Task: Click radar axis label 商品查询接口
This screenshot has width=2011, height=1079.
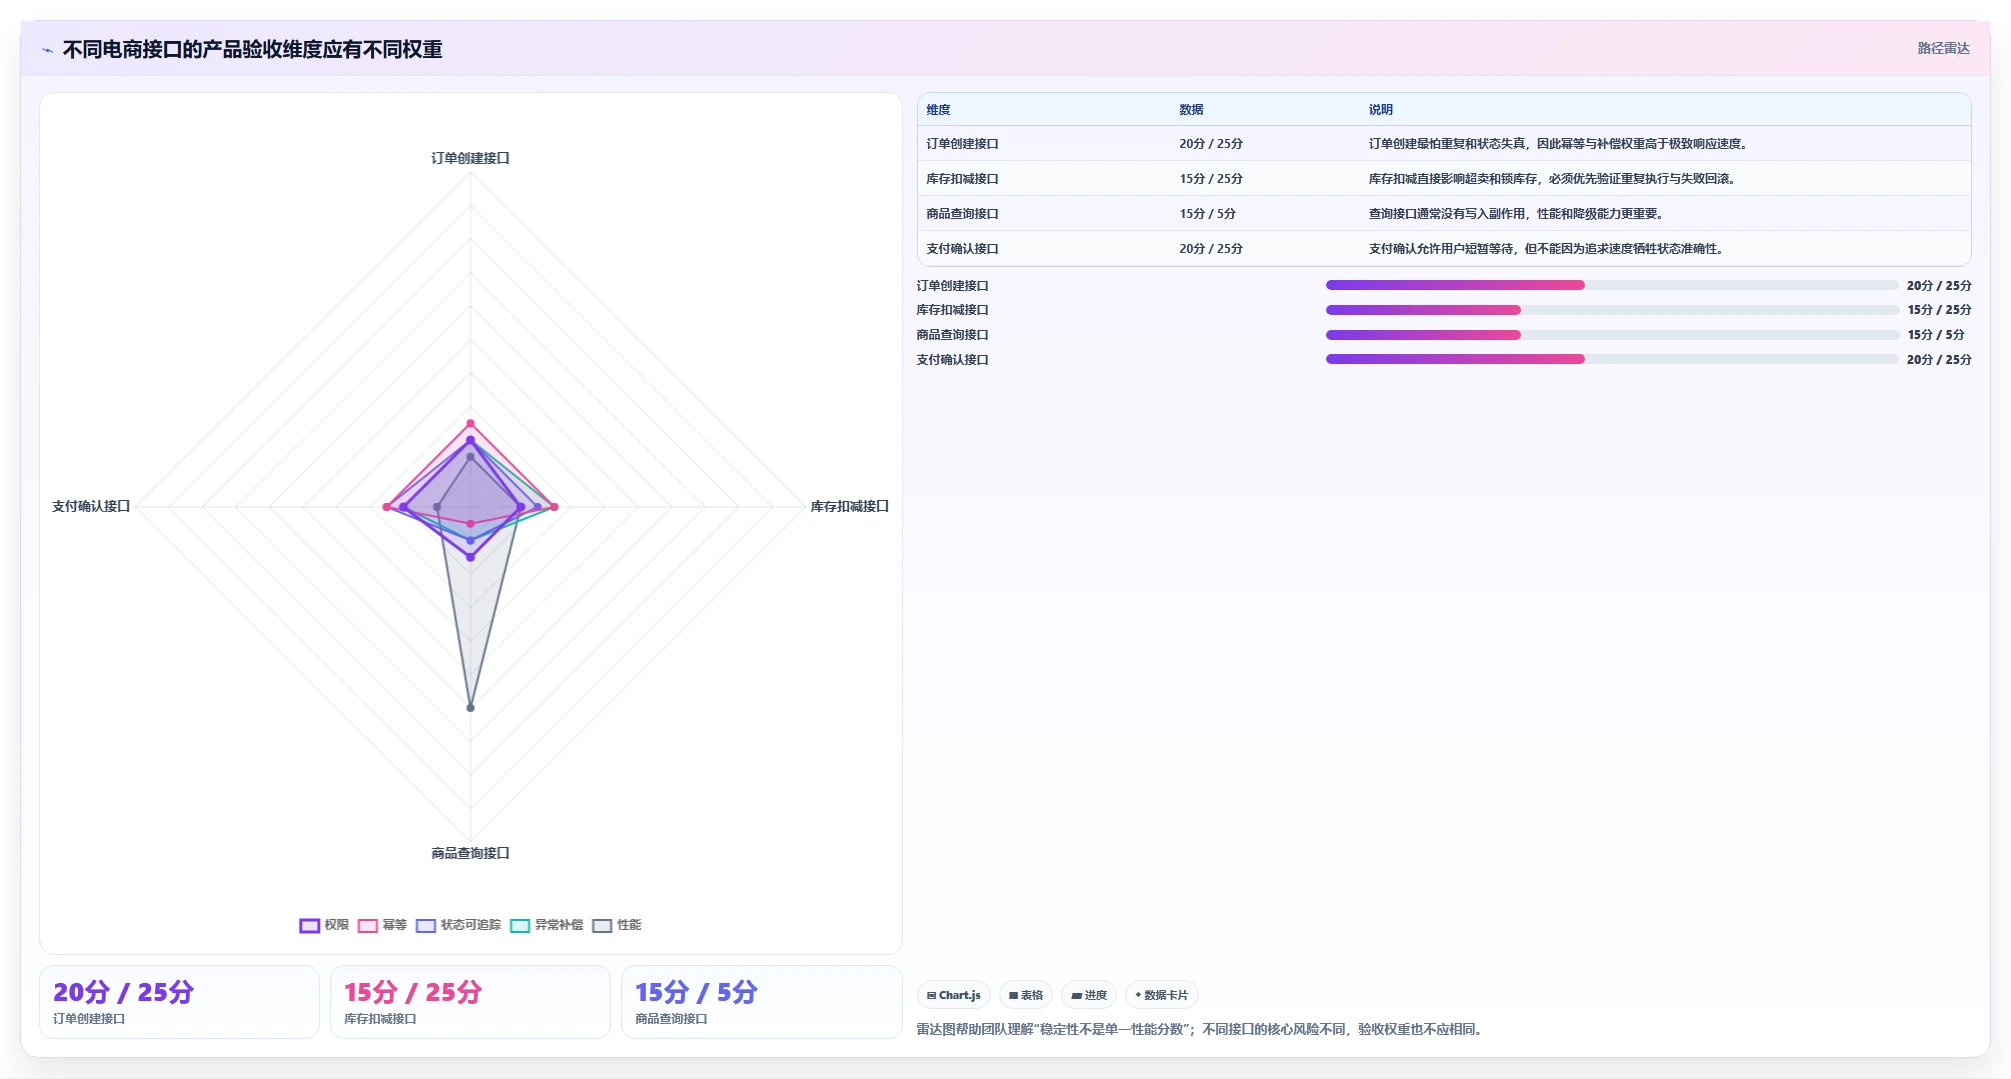Action: pyautogui.click(x=470, y=853)
